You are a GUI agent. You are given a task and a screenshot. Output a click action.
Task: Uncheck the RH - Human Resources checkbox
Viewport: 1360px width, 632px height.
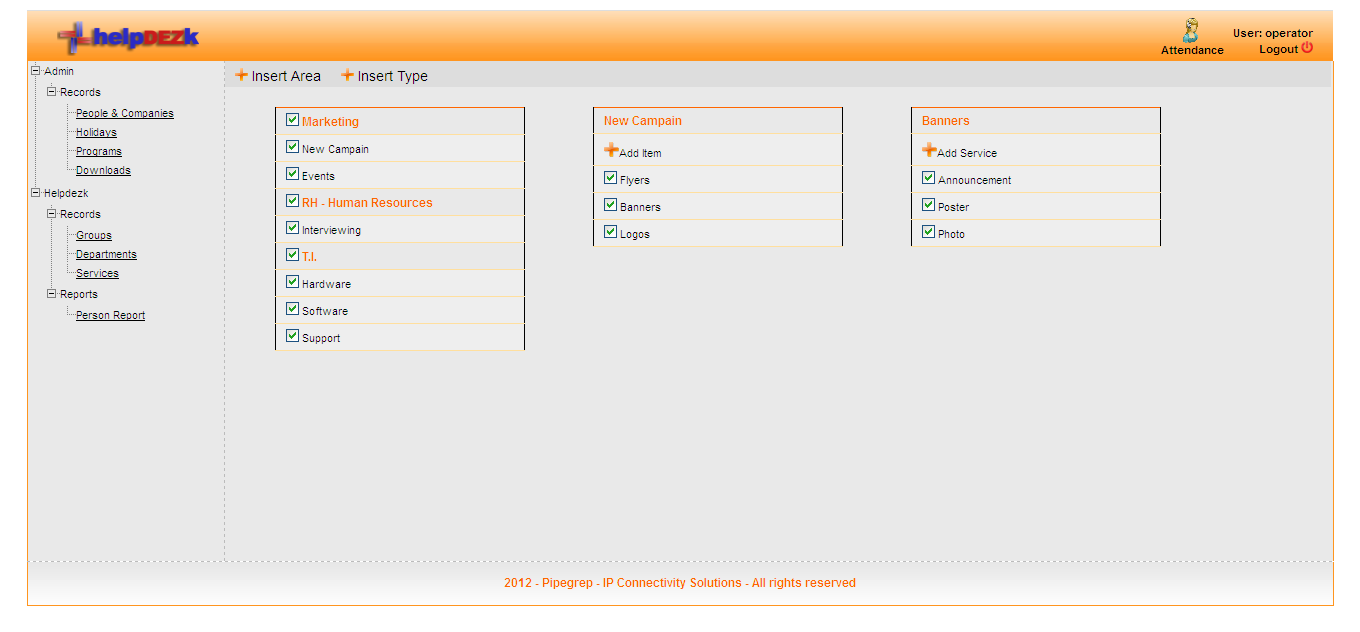click(292, 199)
